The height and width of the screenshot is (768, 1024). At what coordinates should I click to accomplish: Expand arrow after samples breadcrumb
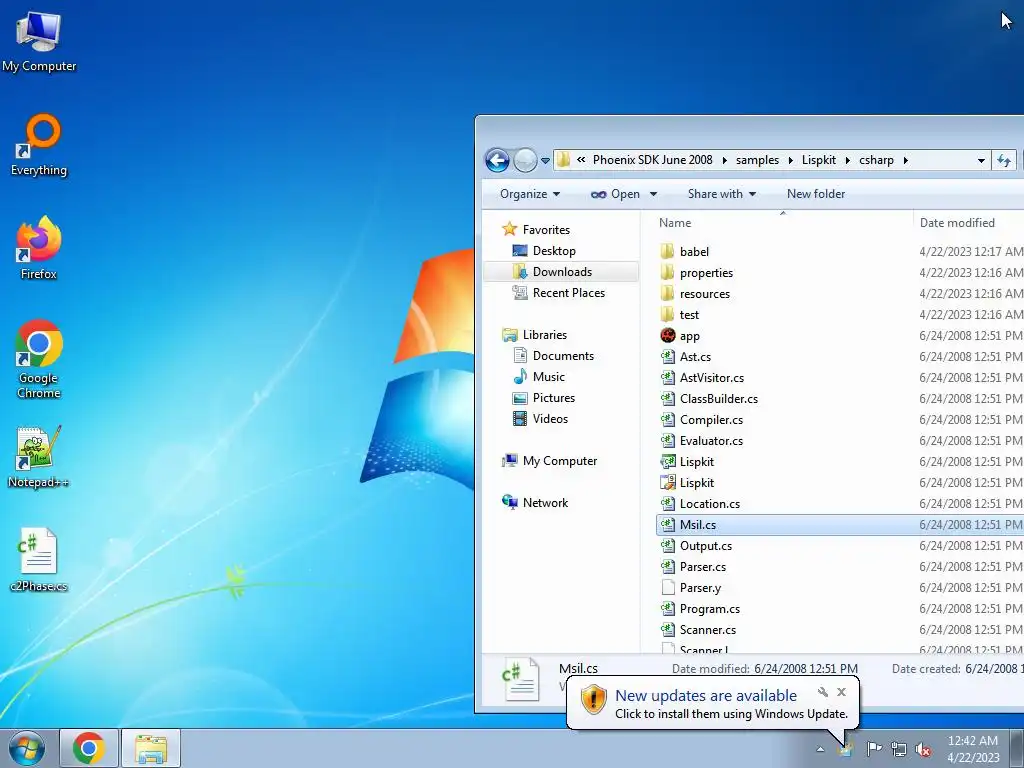click(x=790, y=161)
